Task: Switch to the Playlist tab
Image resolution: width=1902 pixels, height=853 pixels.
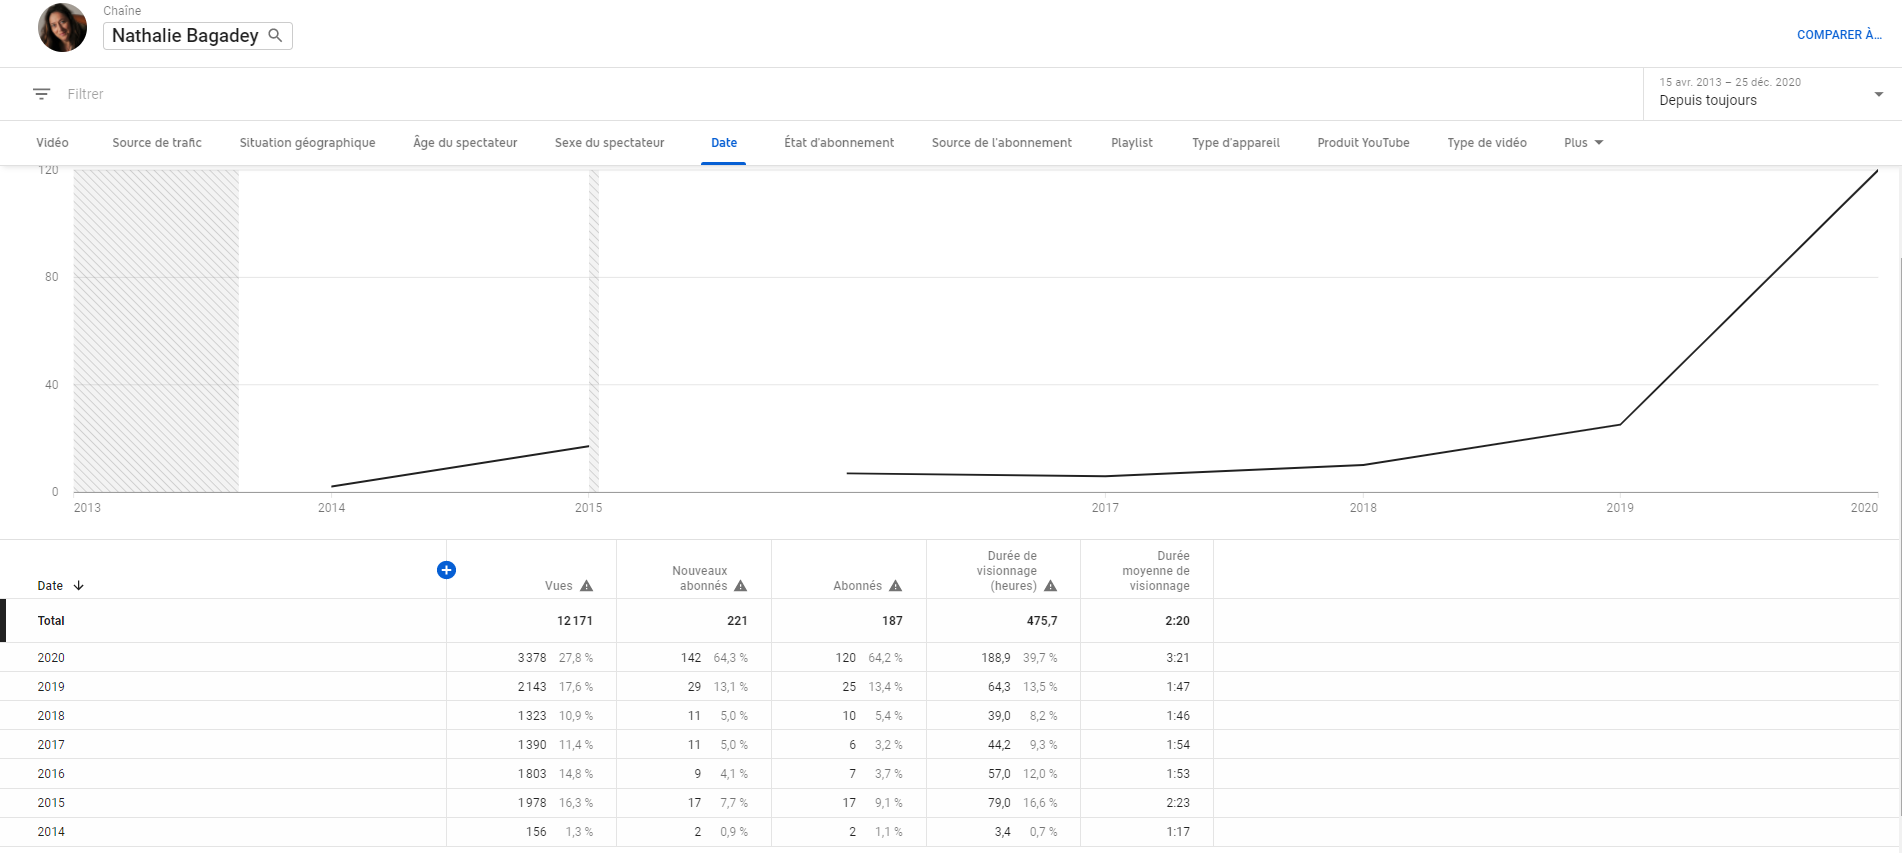Action: pos(1132,143)
